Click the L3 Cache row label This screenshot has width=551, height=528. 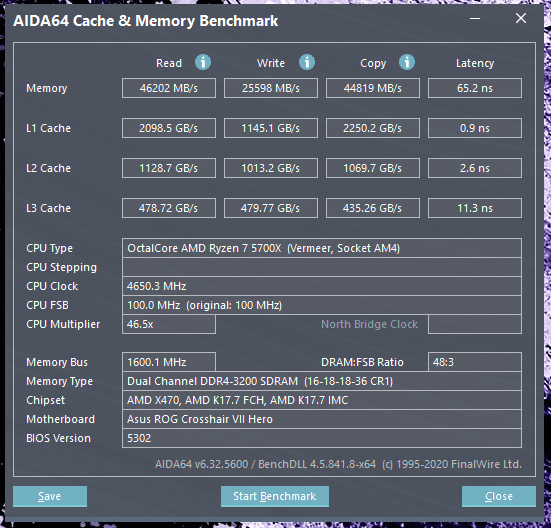click(48, 208)
